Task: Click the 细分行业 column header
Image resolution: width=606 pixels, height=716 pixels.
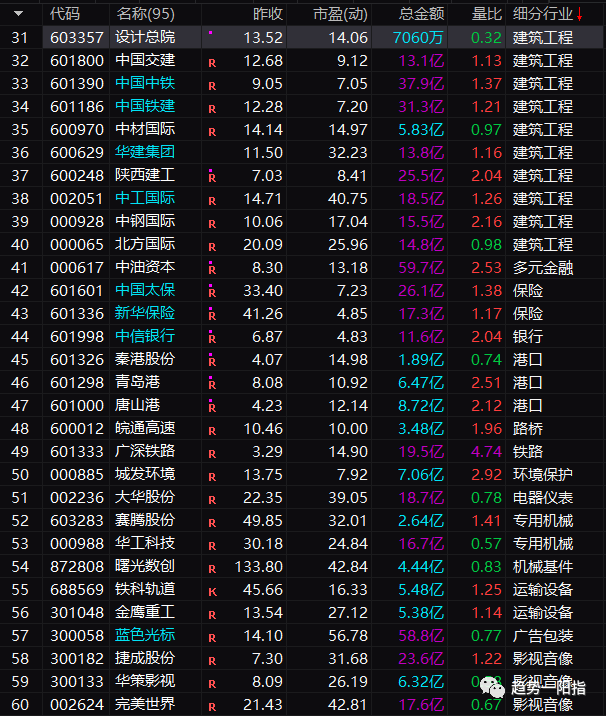Action: point(543,14)
